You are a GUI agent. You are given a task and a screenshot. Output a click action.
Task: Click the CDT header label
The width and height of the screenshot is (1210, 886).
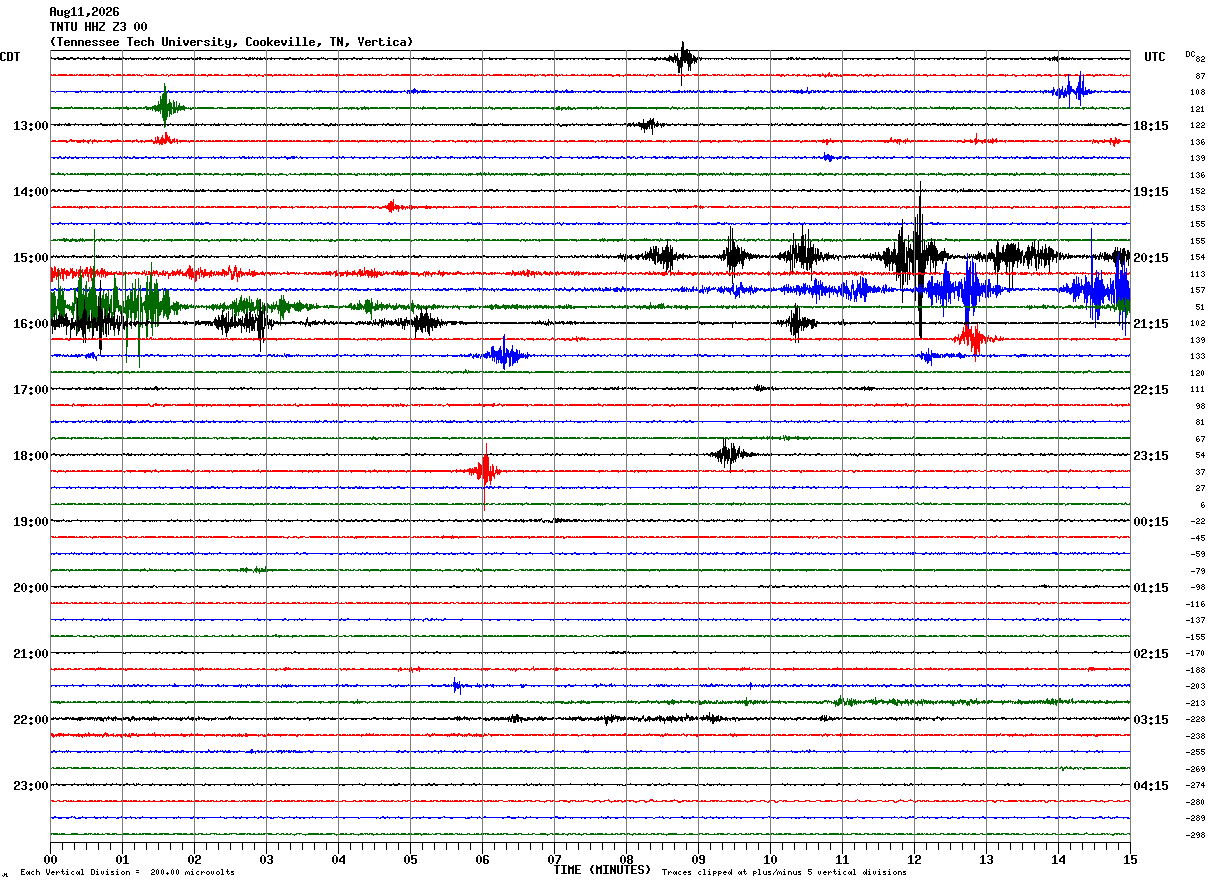pyautogui.click(x=10, y=58)
